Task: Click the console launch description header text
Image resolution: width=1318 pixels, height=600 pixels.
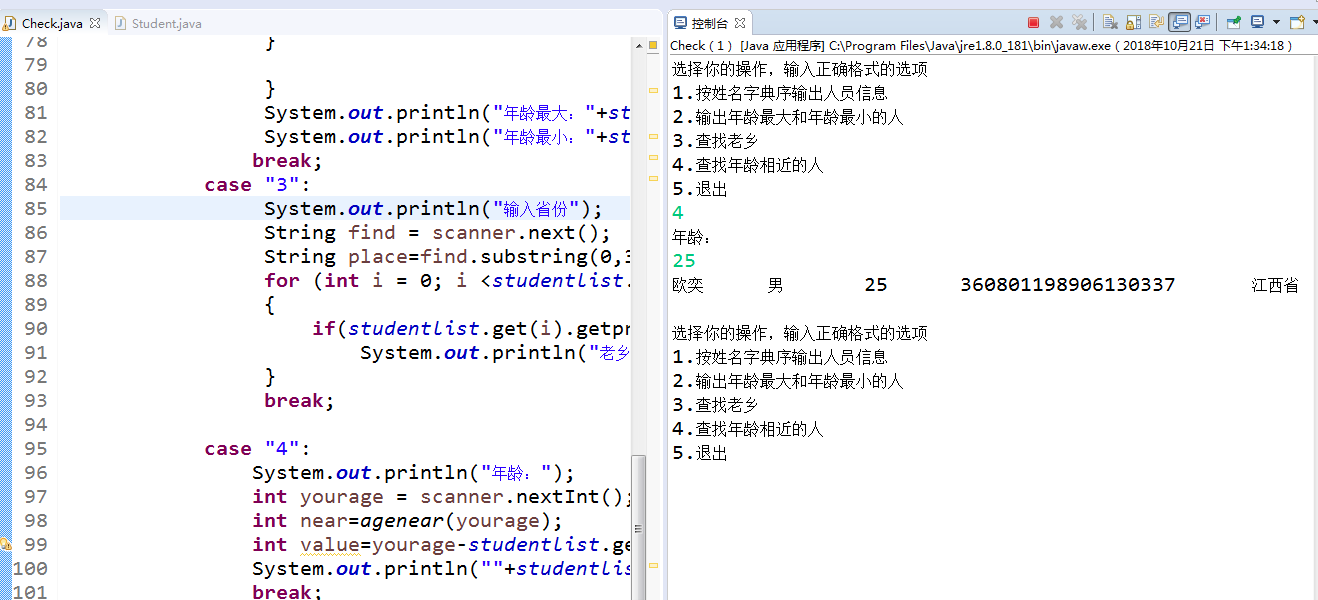Action: point(980,45)
